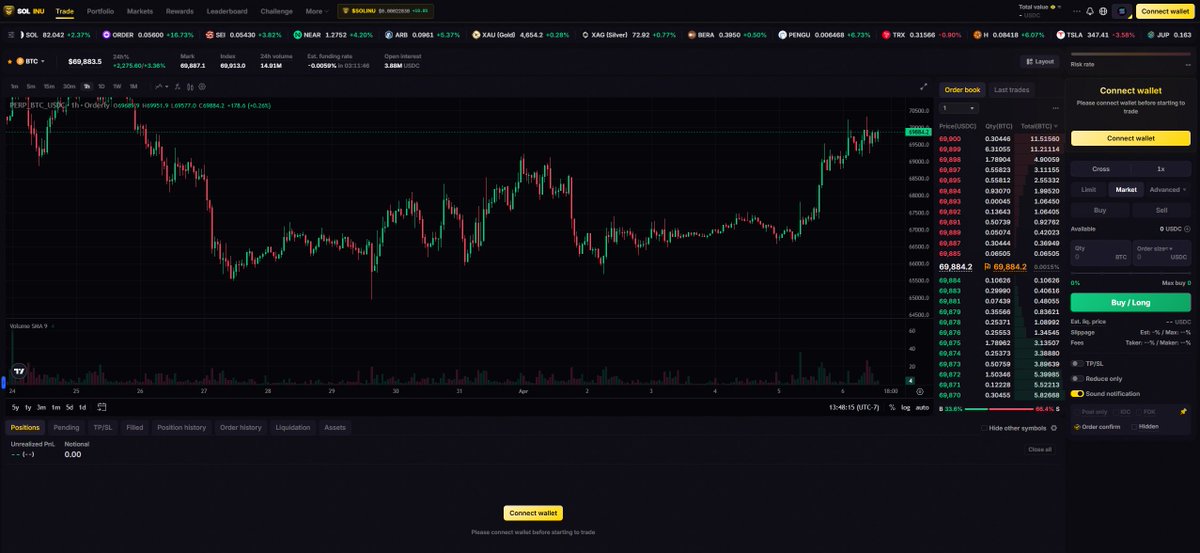Focus the Order size USDC input

tap(1161, 253)
